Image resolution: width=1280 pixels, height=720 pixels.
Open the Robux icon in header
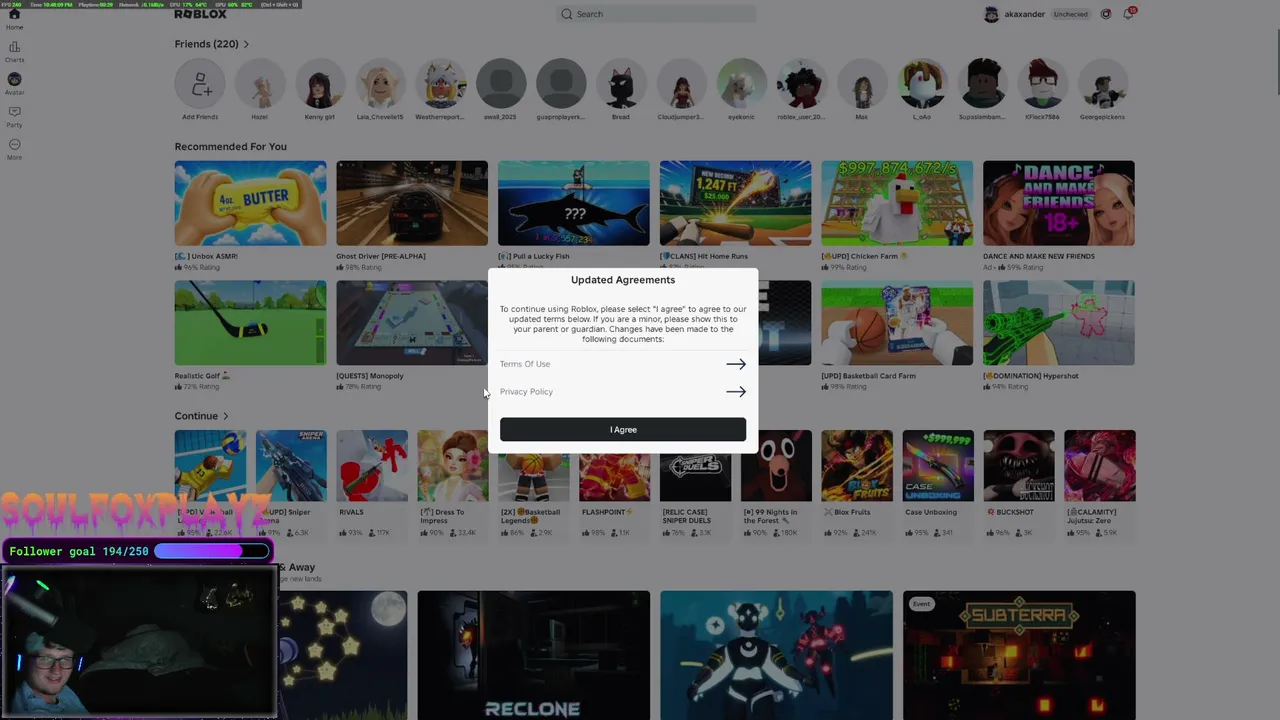tap(1106, 14)
